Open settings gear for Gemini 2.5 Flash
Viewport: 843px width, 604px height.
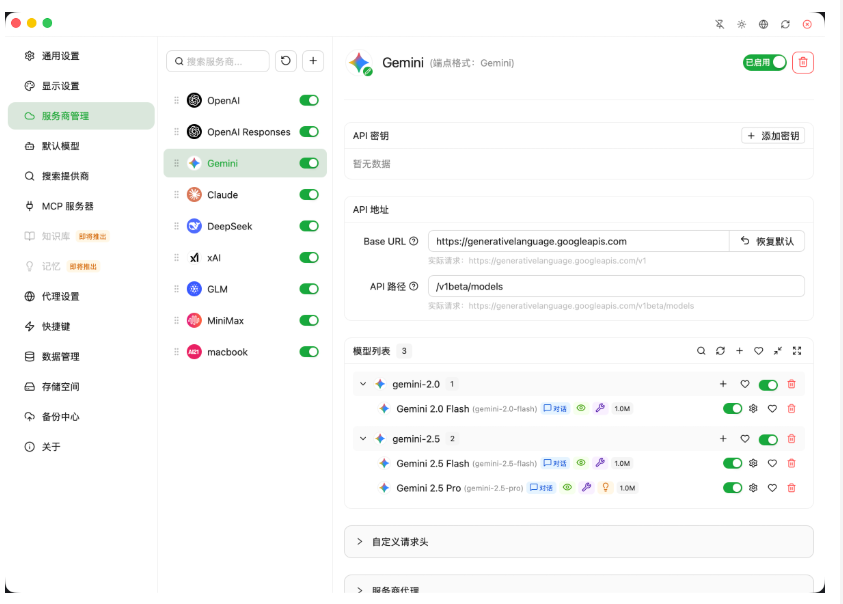(753, 463)
